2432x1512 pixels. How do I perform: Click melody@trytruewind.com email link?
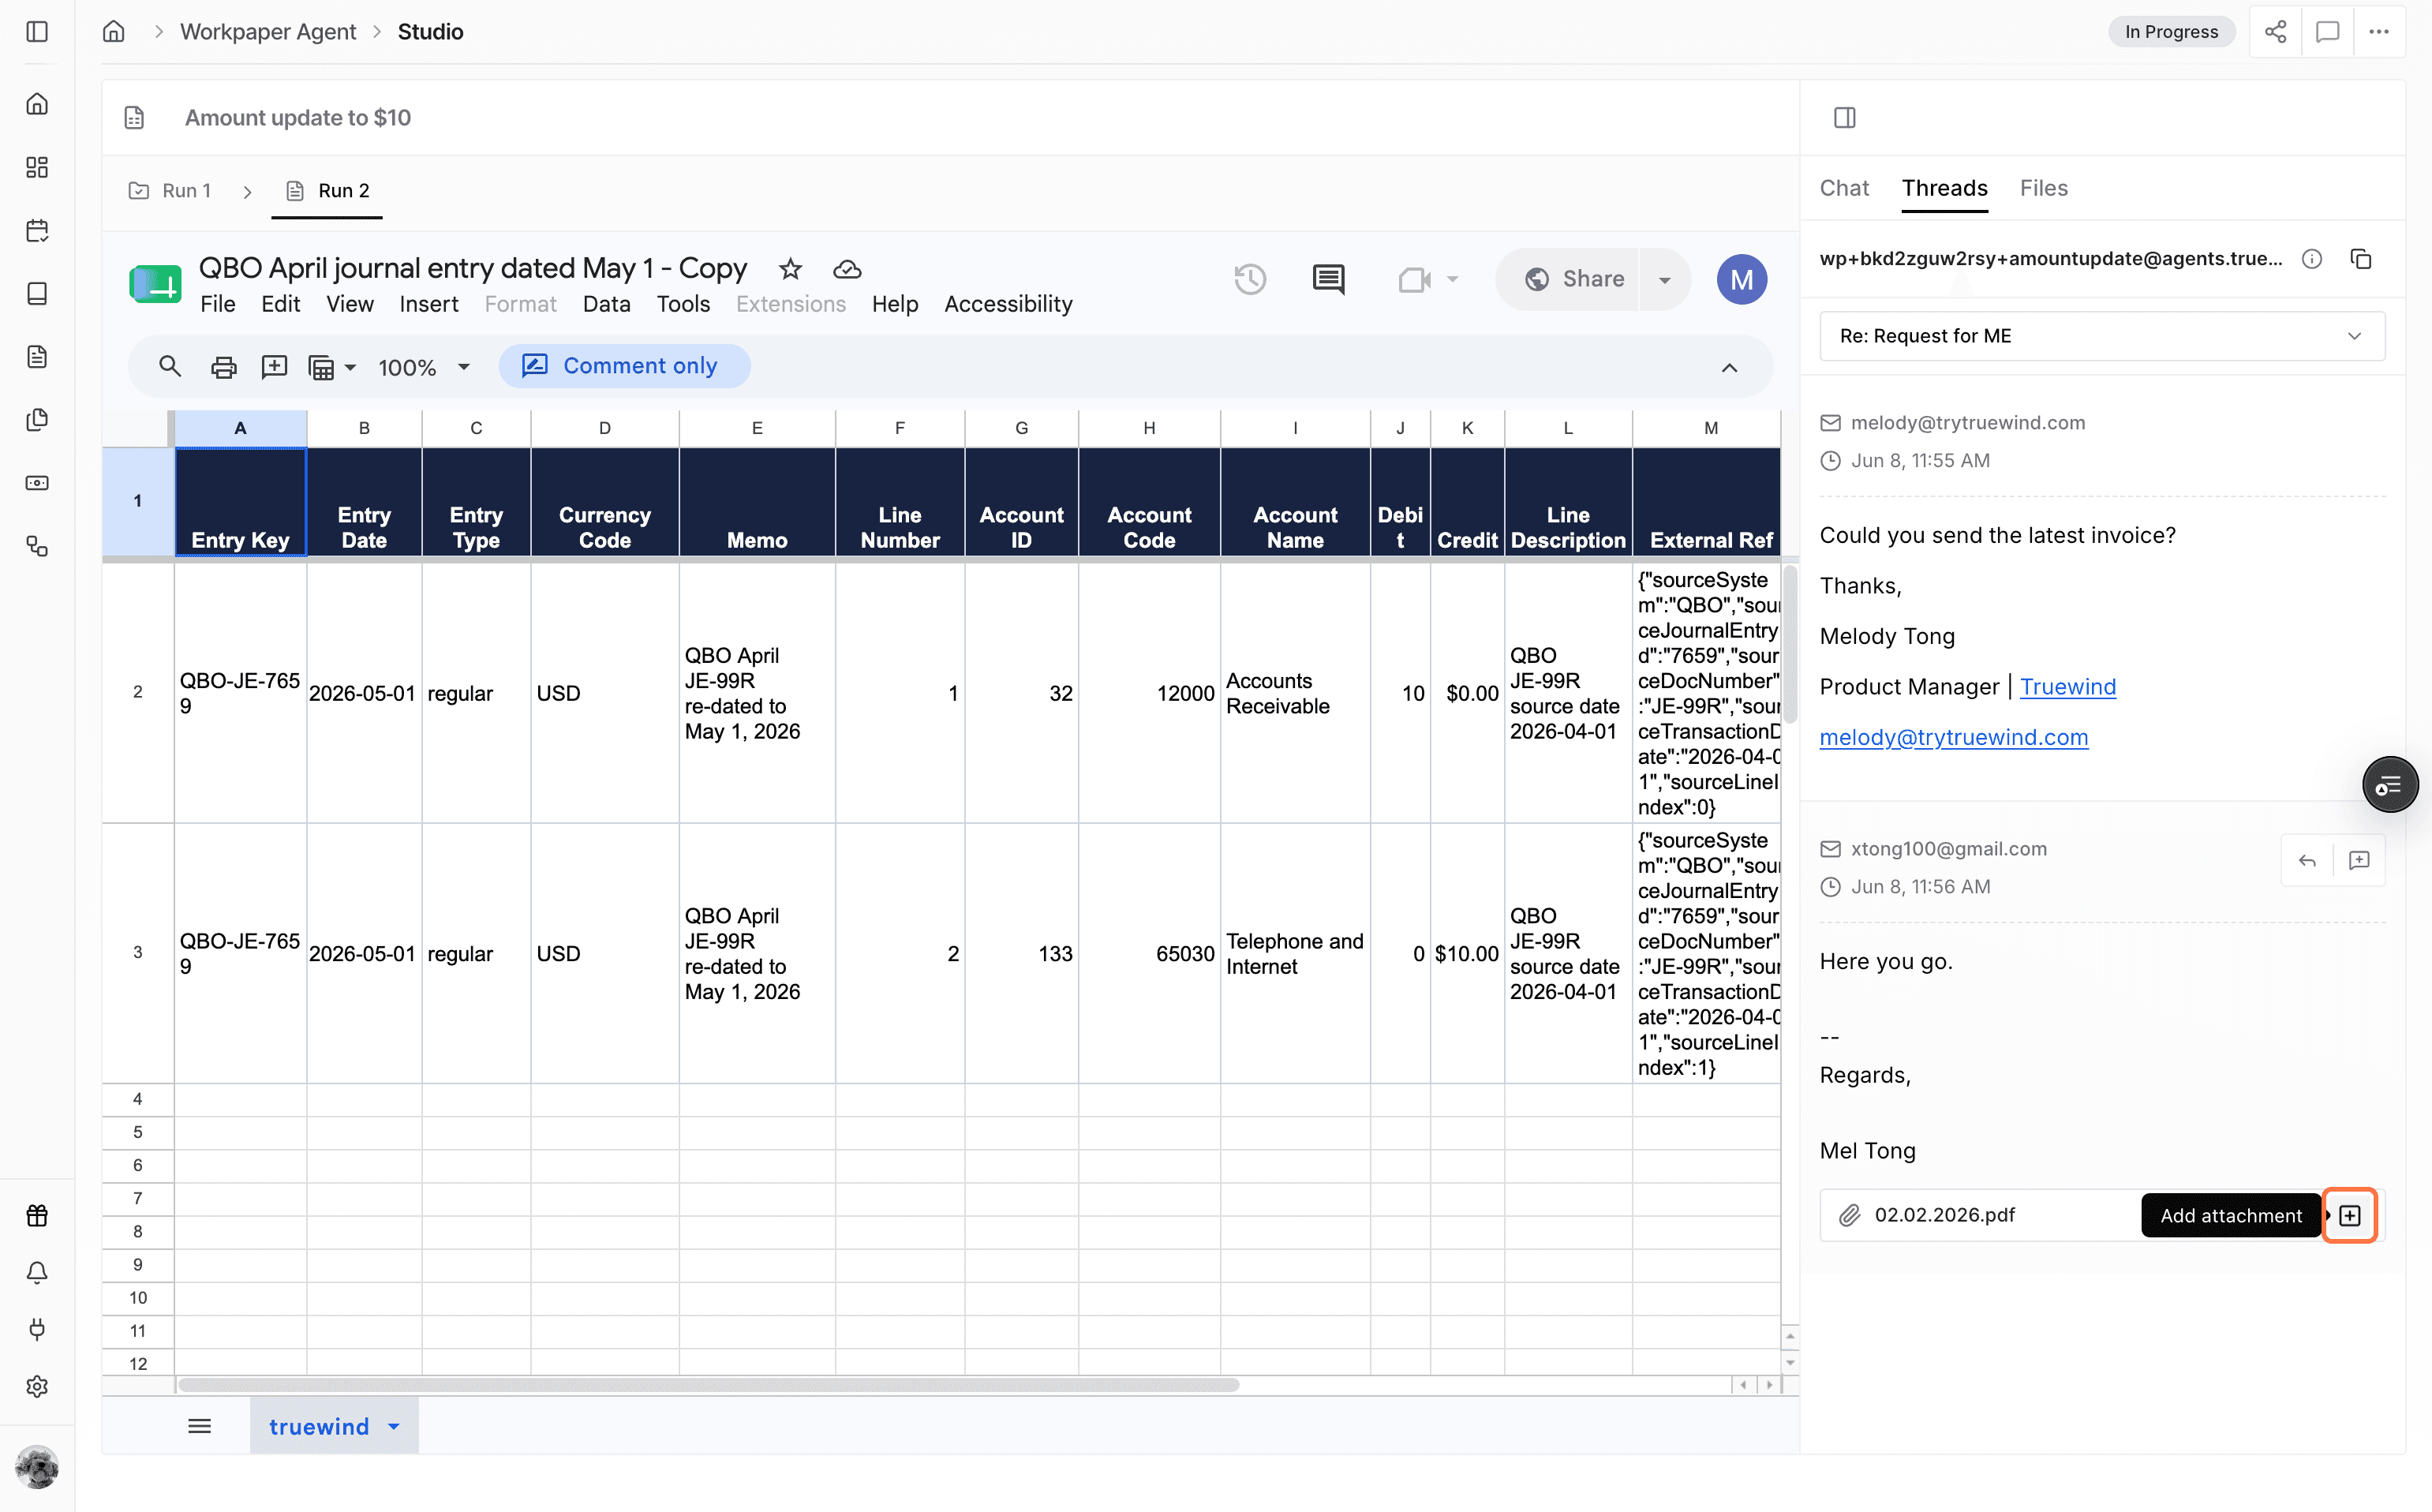[x=1953, y=737]
